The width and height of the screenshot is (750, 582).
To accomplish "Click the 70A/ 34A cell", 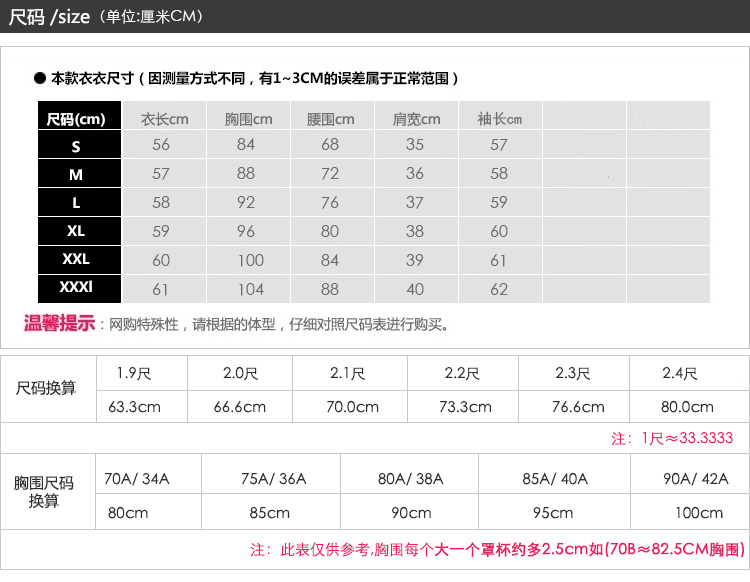I will [137, 479].
